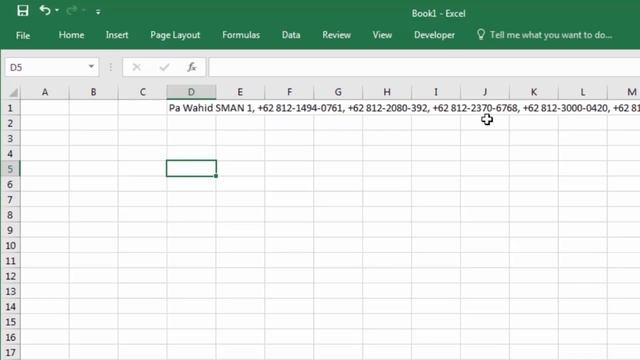This screenshot has height=360, width=640.
Task: Select row 8 header
Action: [x=10, y=215]
